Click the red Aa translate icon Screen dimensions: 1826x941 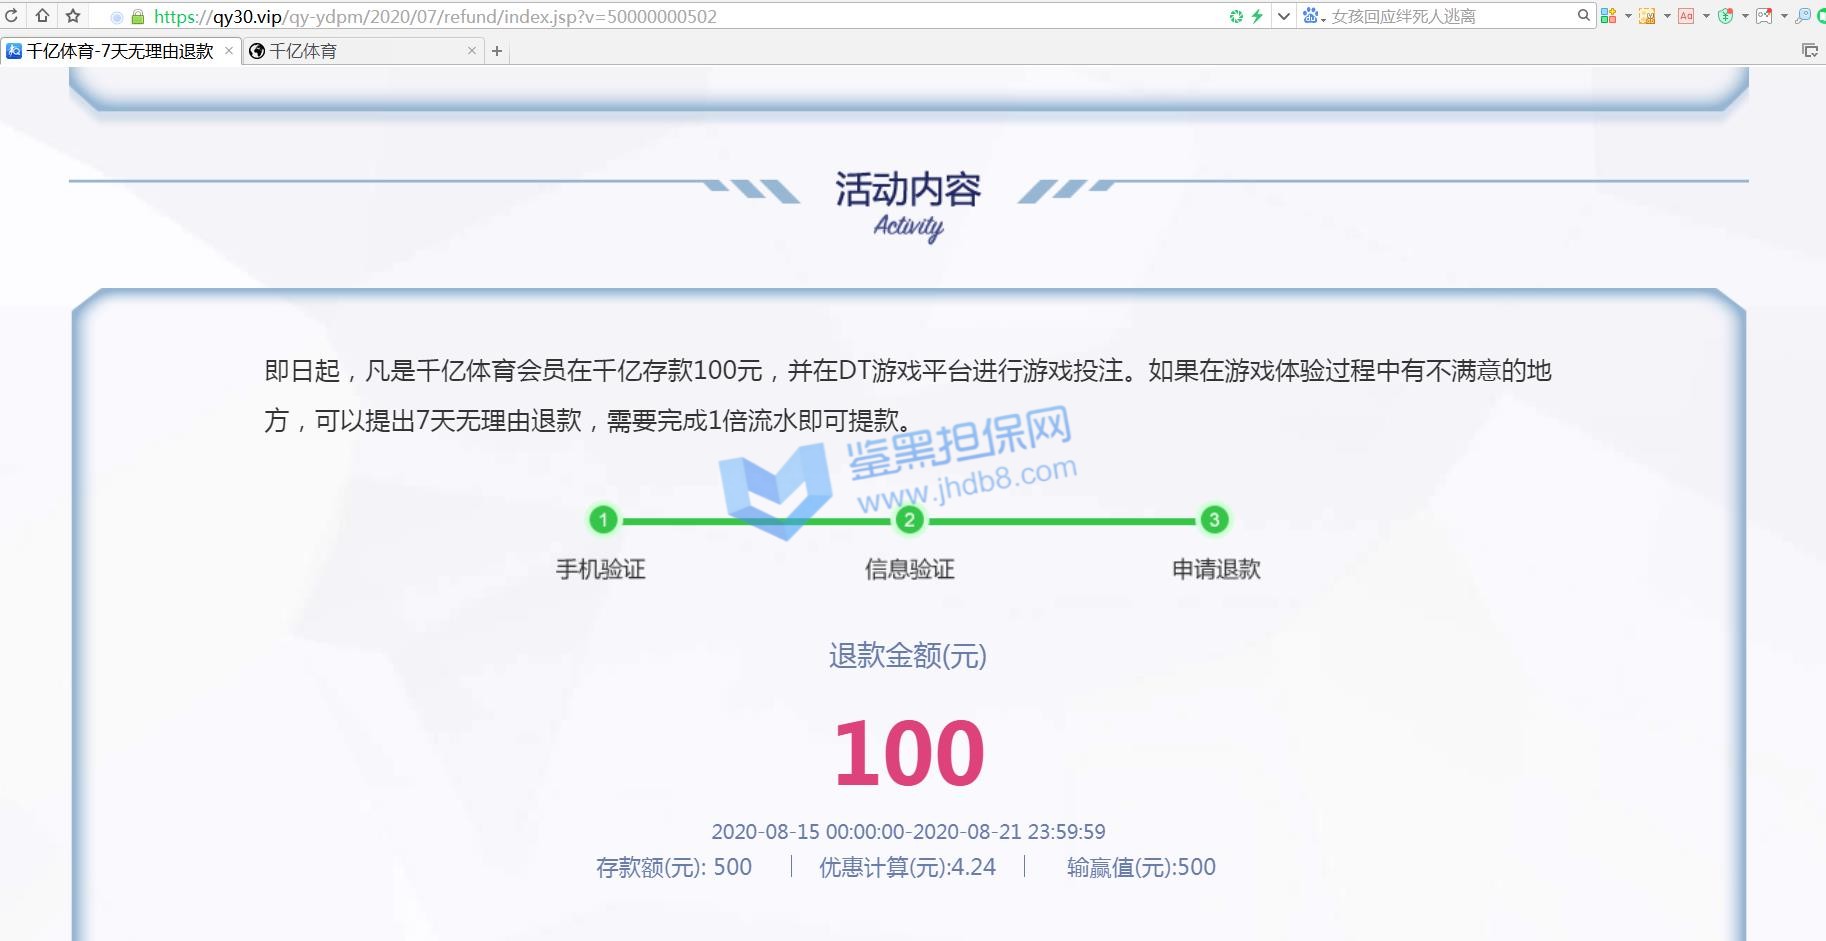(1686, 16)
